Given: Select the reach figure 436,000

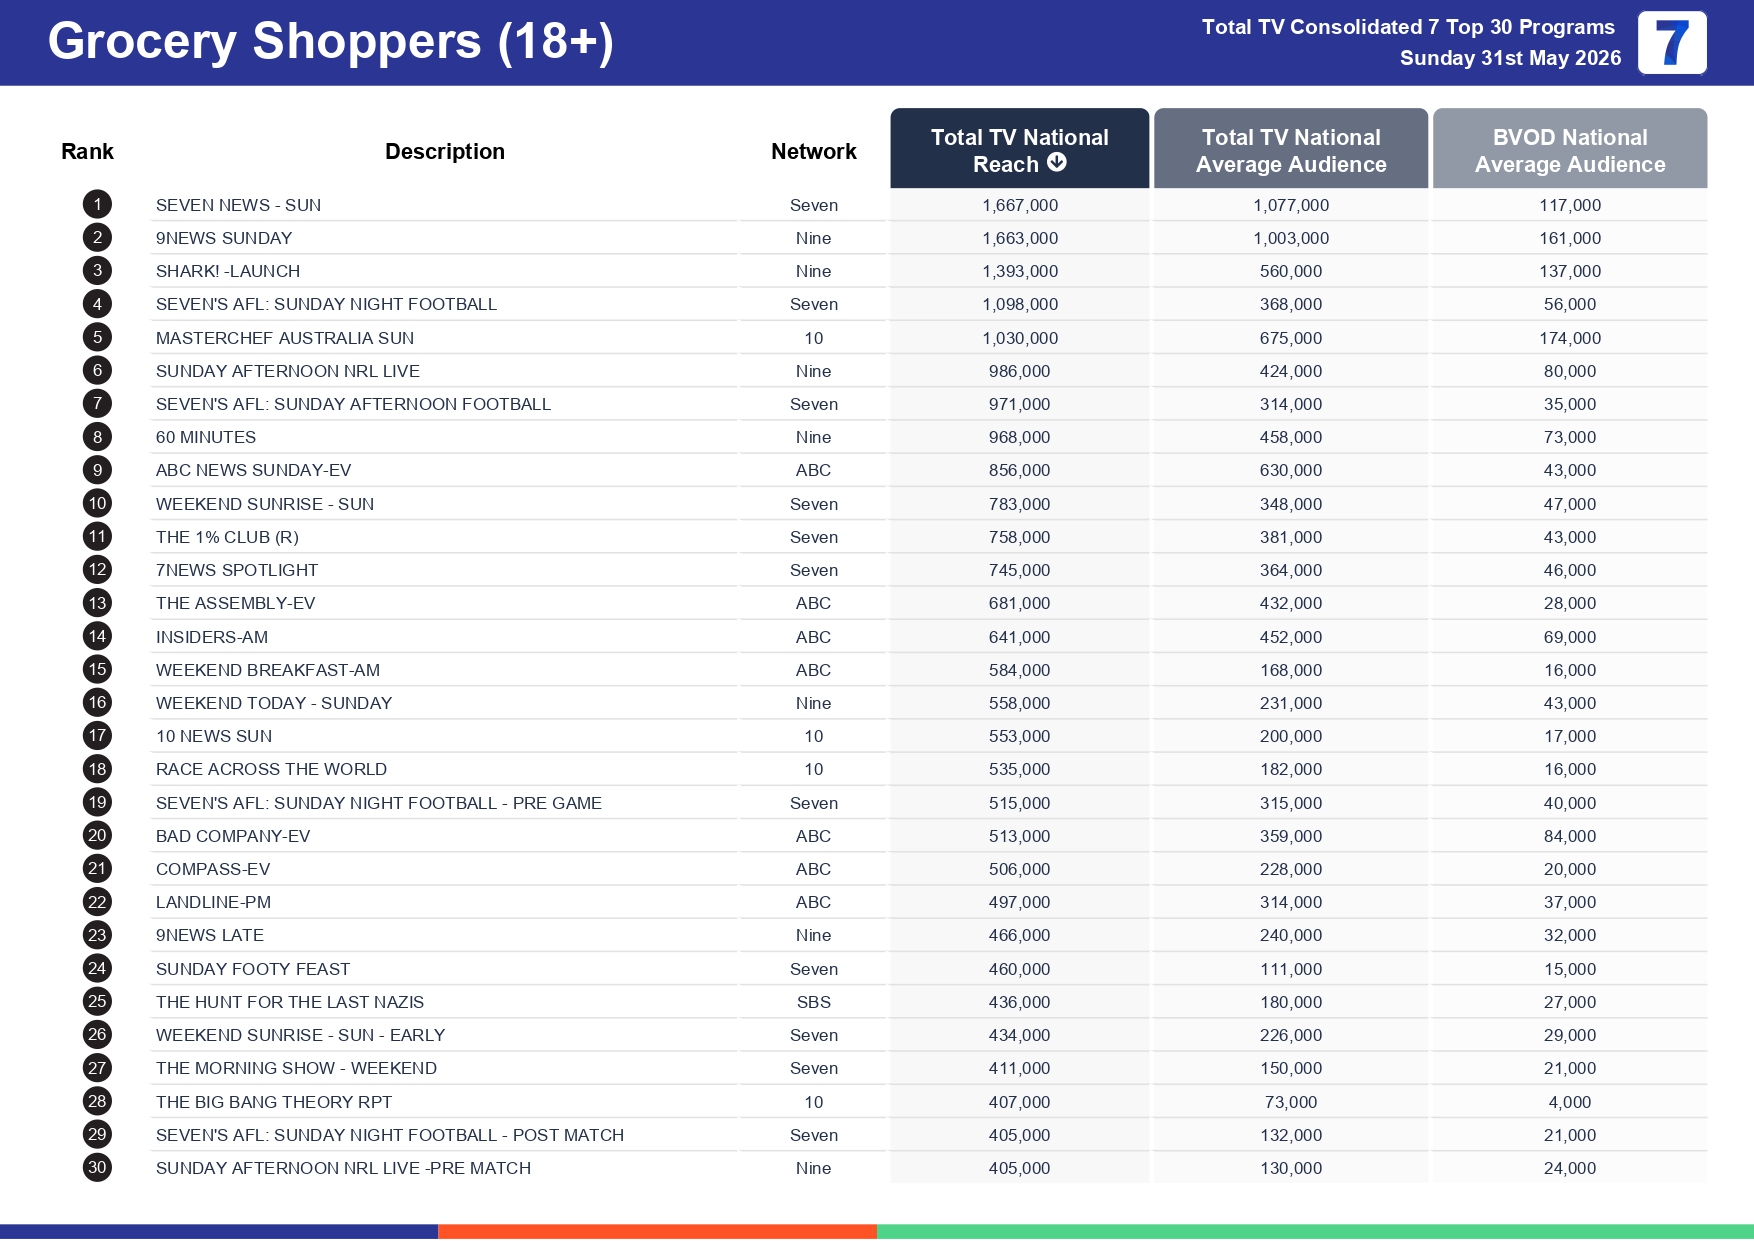Looking at the screenshot, I should 1020,1002.
